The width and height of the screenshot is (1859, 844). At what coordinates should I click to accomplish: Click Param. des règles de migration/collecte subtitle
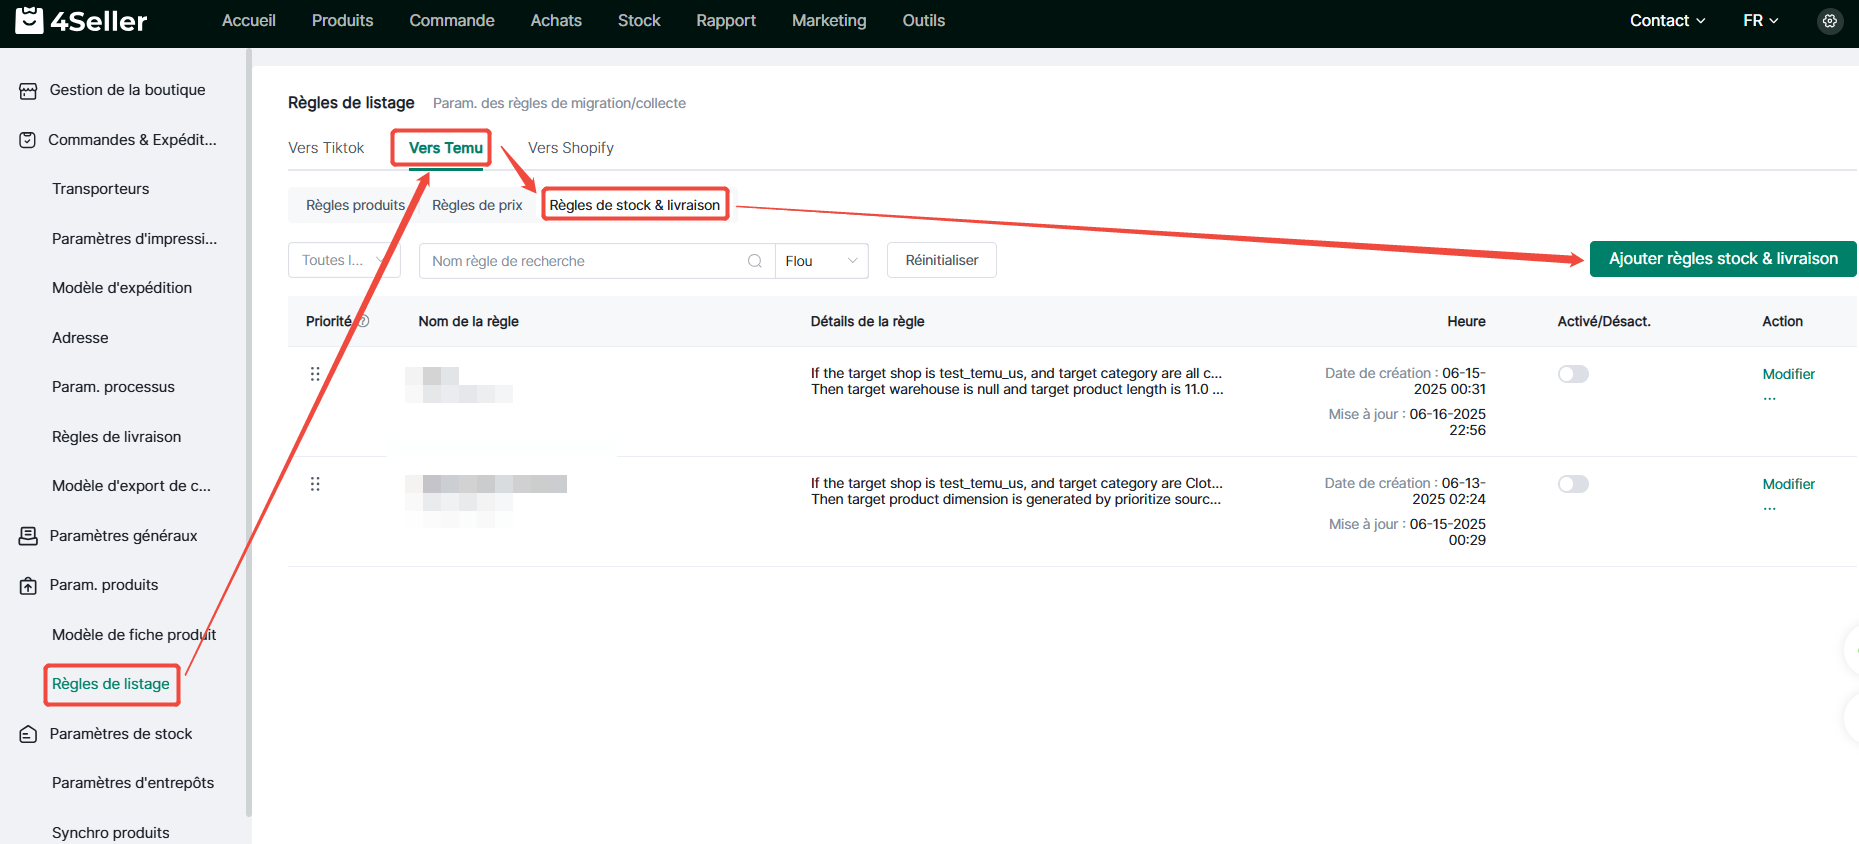(559, 103)
